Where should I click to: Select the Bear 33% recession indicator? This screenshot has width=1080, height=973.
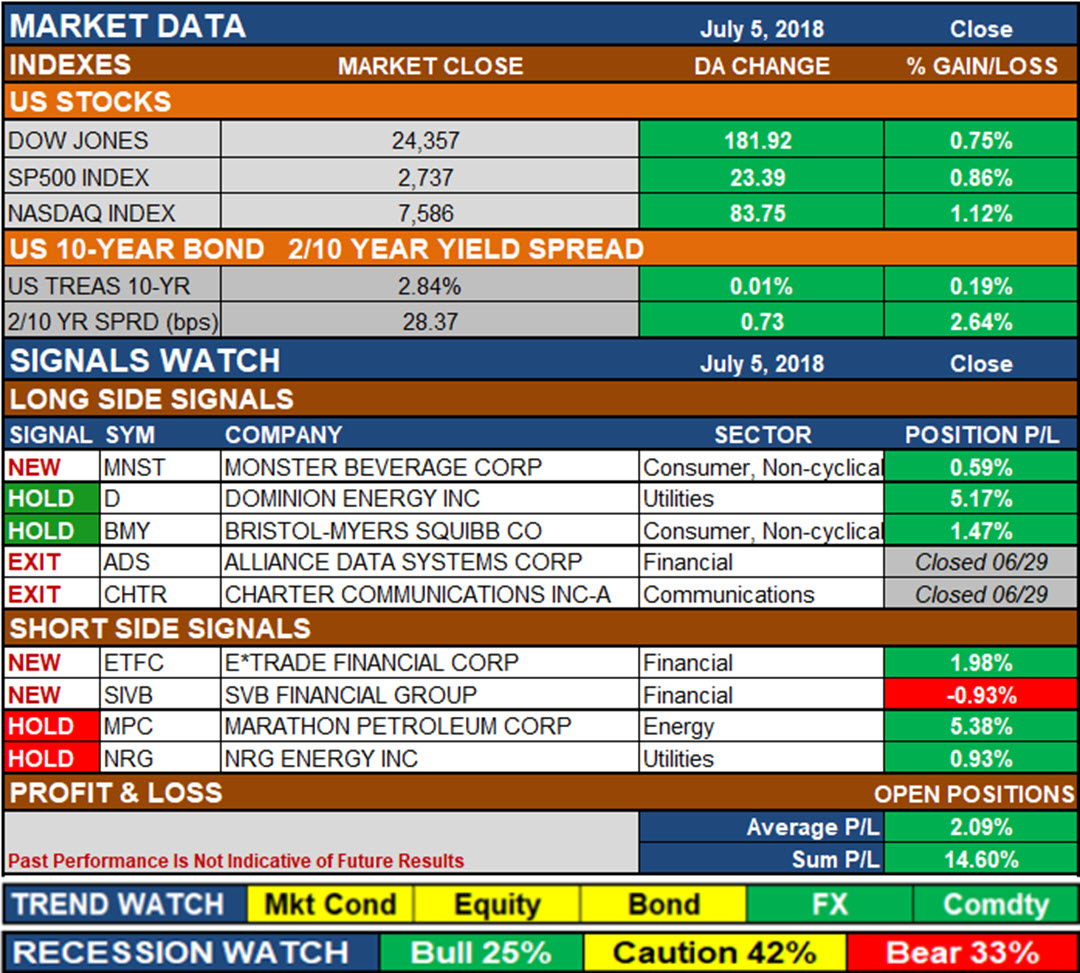[x=962, y=952]
